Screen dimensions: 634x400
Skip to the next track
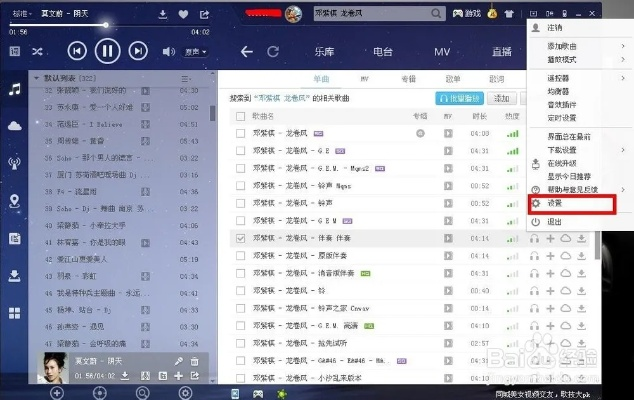[137, 51]
